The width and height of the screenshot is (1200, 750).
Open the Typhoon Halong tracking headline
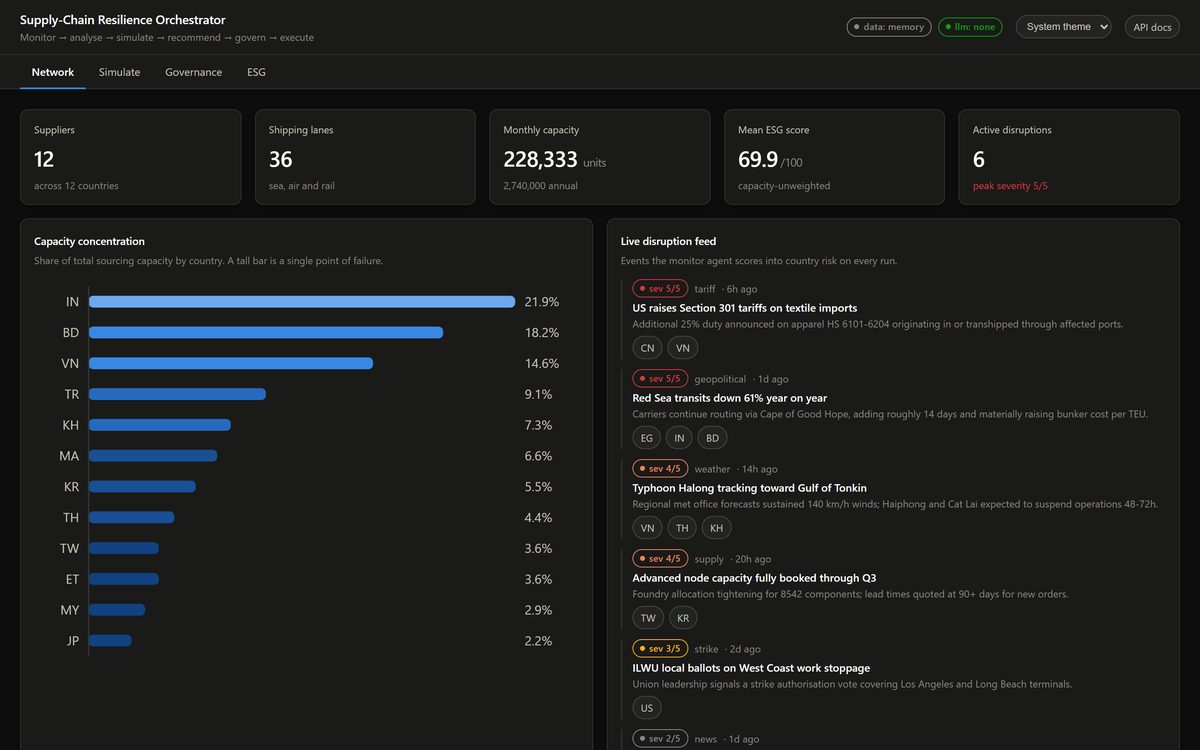click(750, 488)
